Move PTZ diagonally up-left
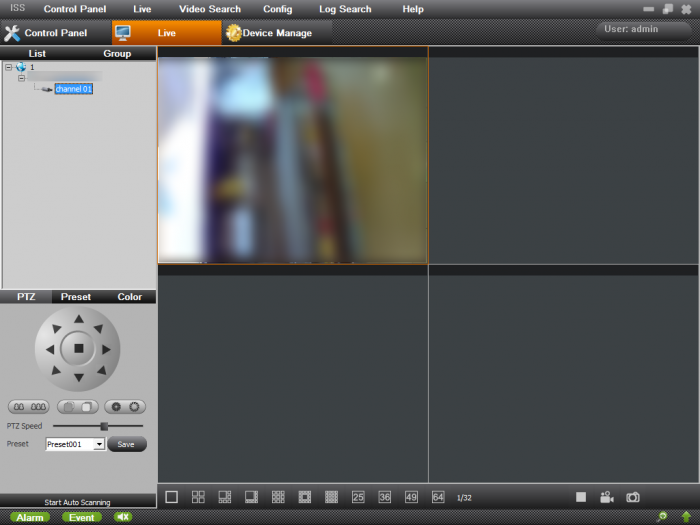 click(x=56, y=329)
